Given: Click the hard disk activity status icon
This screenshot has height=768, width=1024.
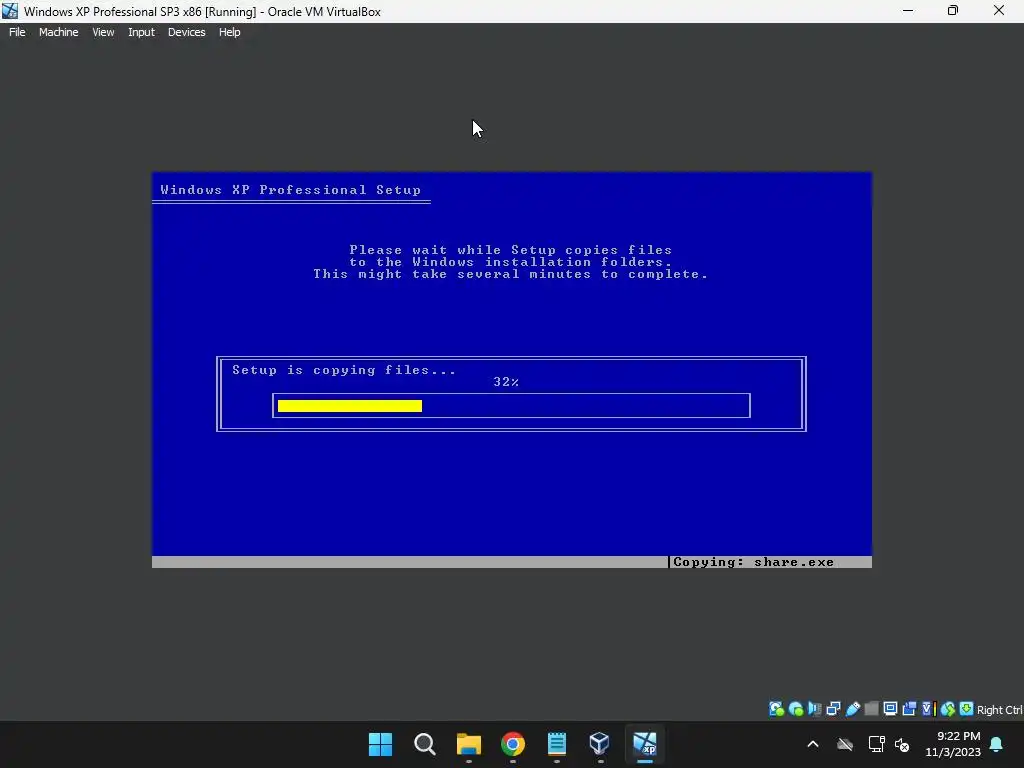Looking at the screenshot, I should [776, 709].
